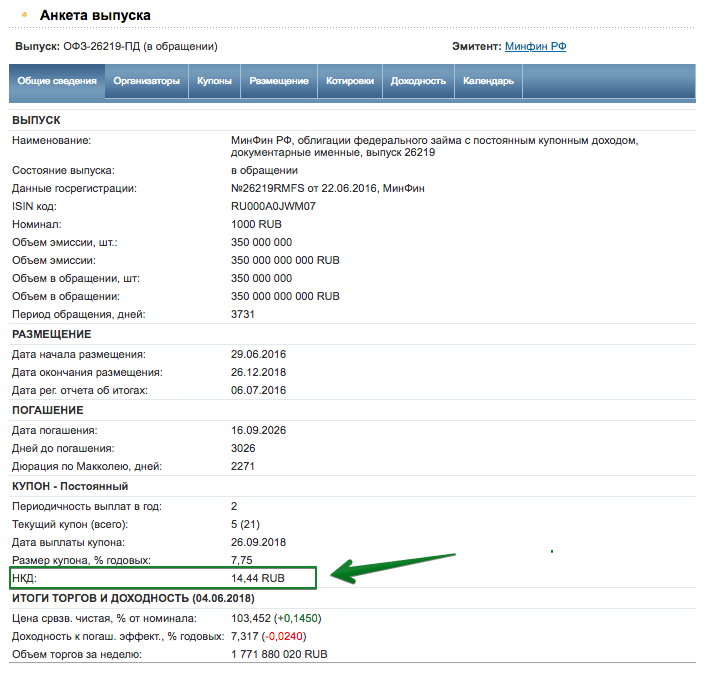The height and width of the screenshot is (689, 726).
Task: Click the Объем в обращении RUB value
Action: point(285,296)
